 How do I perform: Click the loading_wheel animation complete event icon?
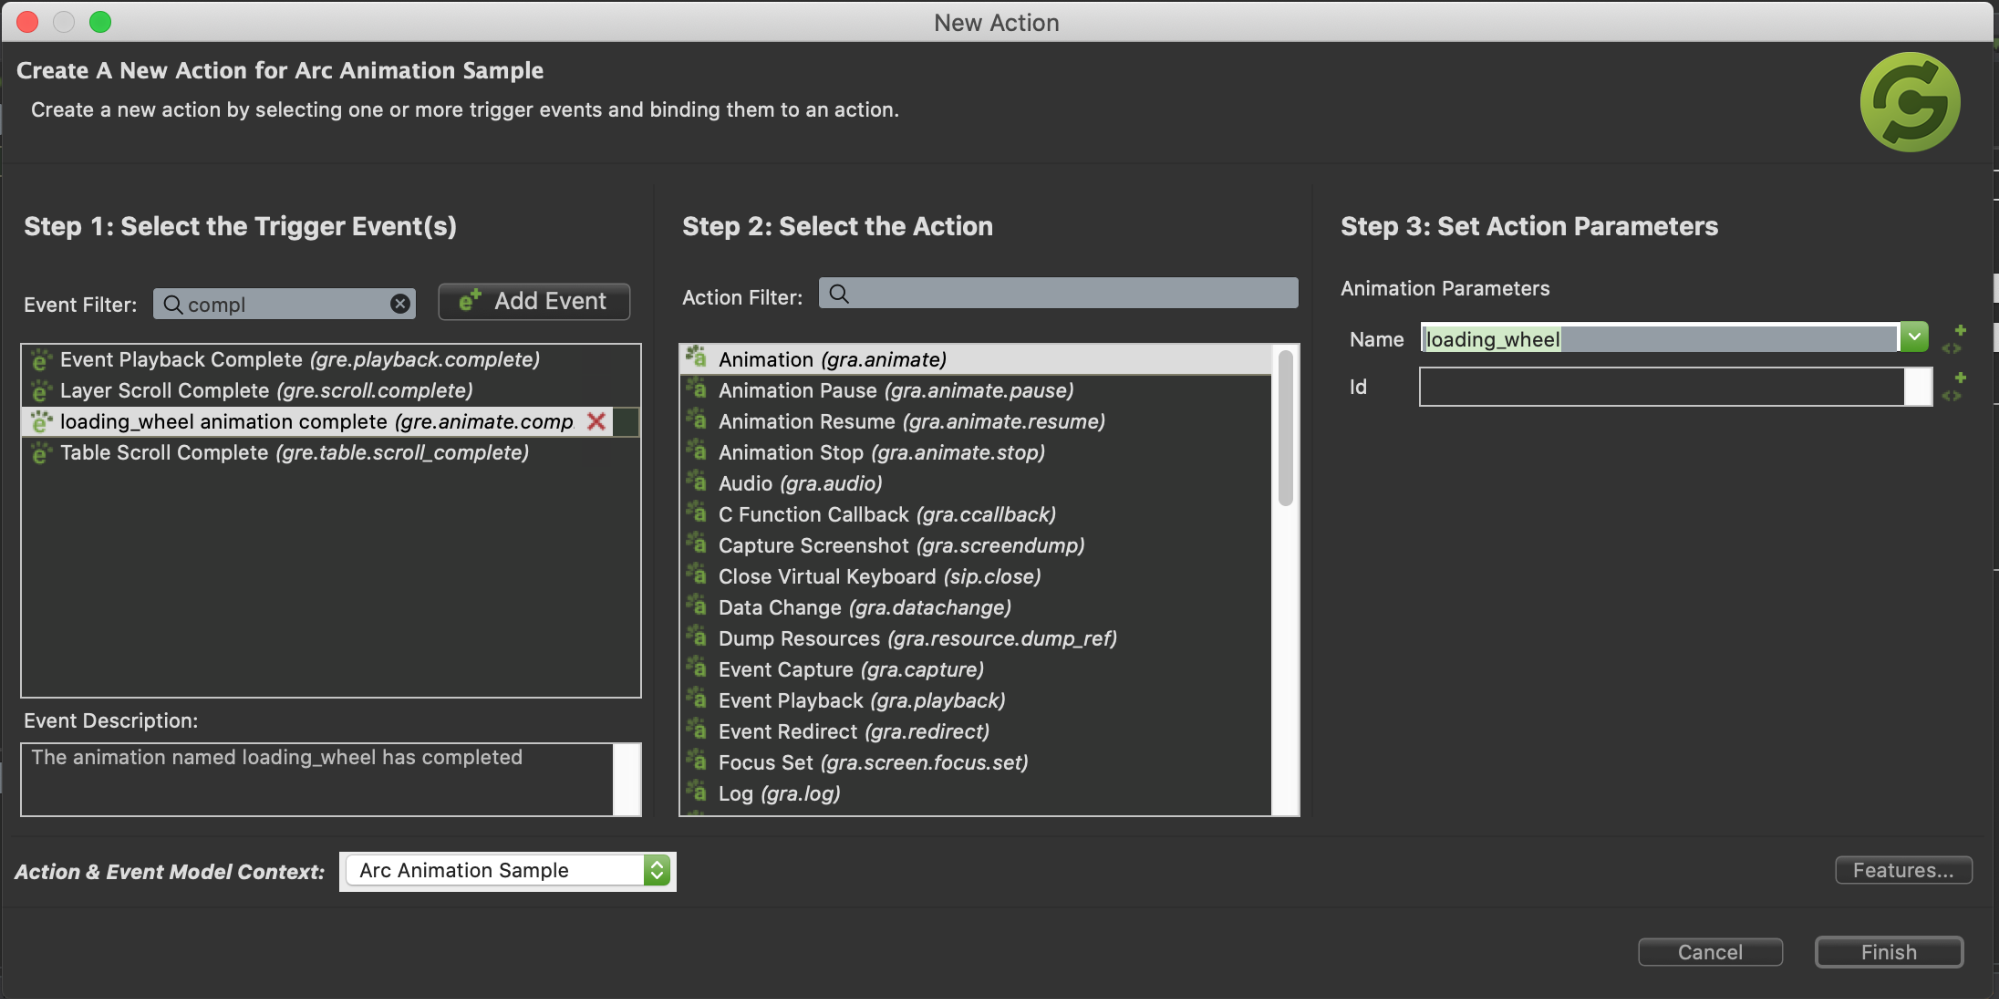[x=41, y=422]
